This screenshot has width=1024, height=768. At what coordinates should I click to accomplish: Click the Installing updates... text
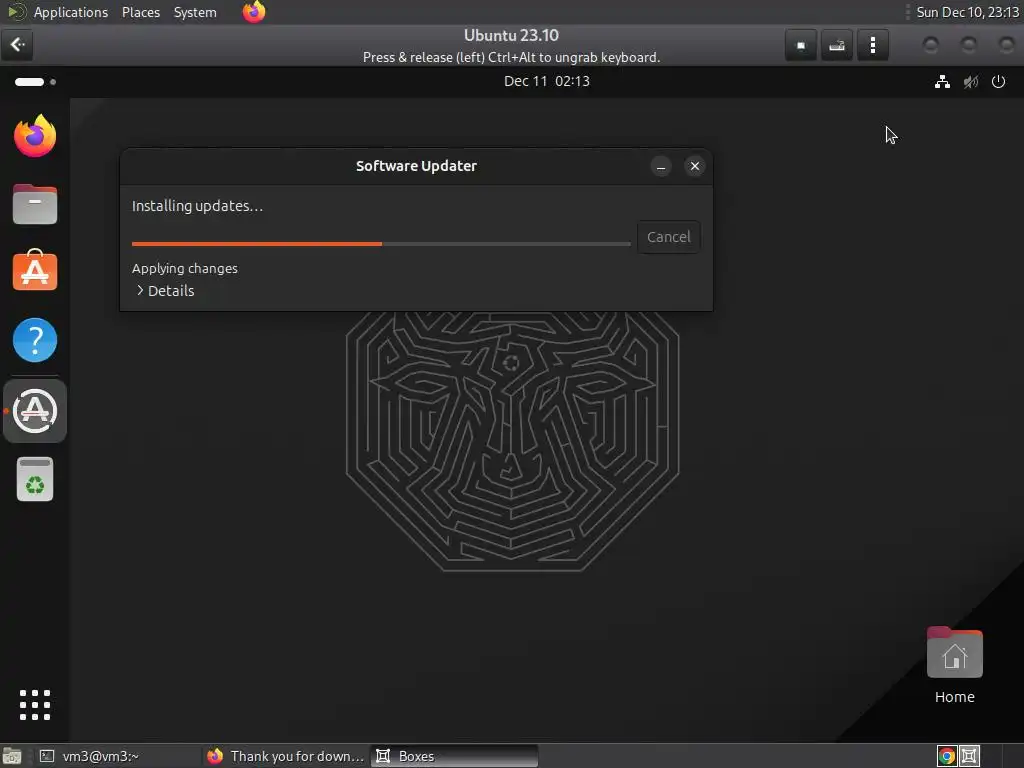197,206
